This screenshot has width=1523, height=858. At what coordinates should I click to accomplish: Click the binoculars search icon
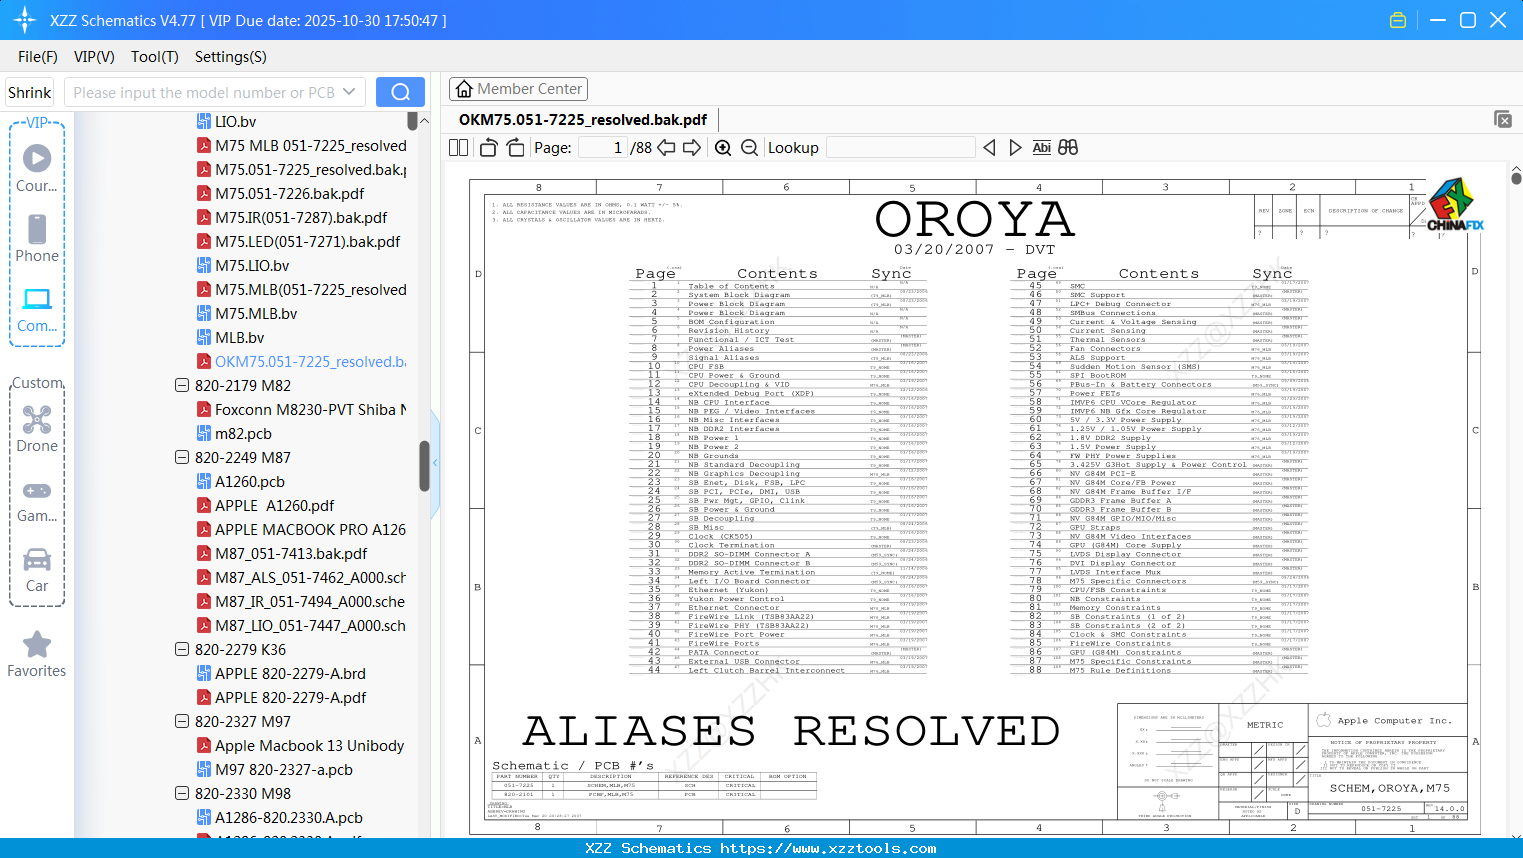tap(1068, 148)
